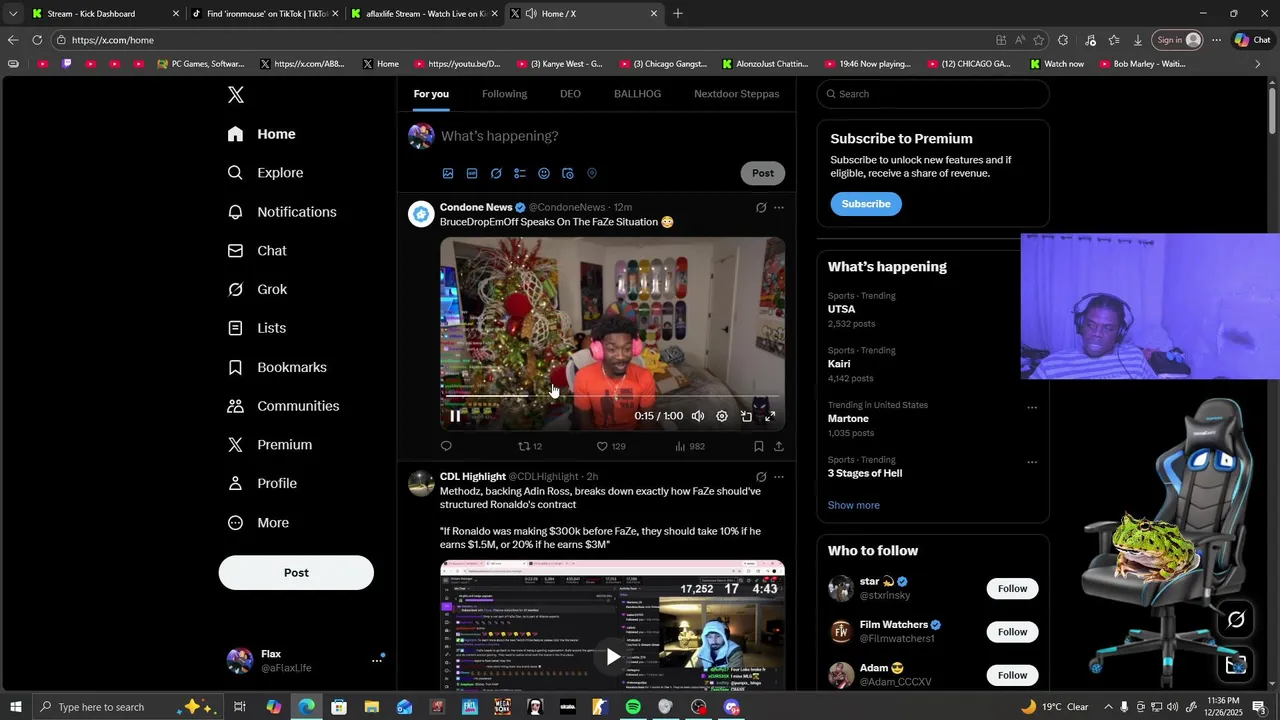This screenshot has width=1280, height=720.
Task: Reply to the Condone News post
Action: [x=446, y=446]
